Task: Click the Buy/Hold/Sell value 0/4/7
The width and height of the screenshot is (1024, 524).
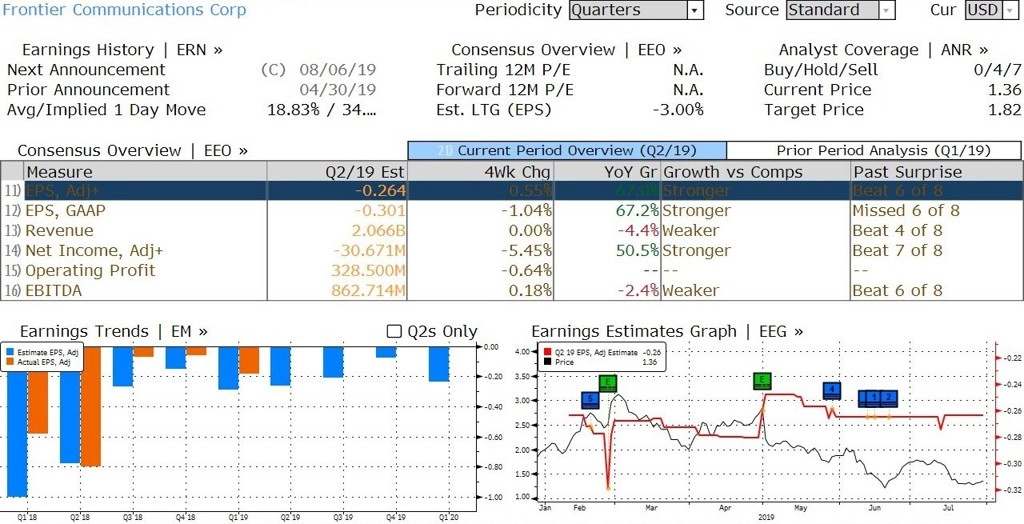Action: tap(997, 70)
